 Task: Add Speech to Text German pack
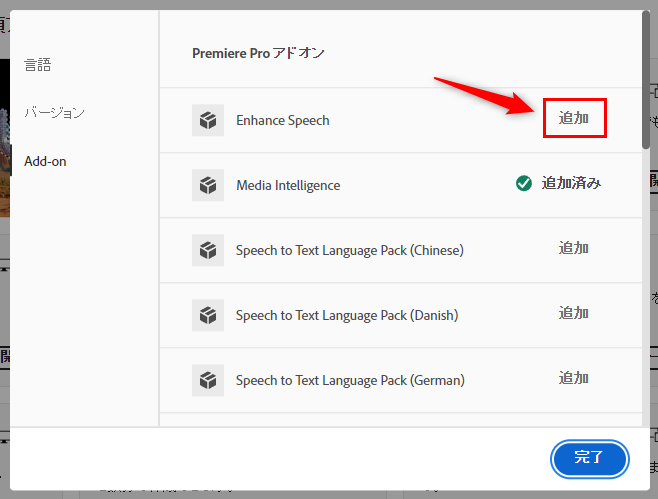click(574, 378)
